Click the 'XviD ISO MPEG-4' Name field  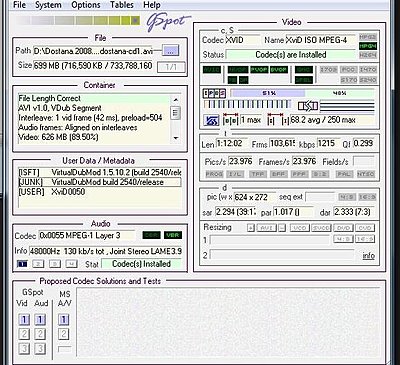(x=320, y=40)
